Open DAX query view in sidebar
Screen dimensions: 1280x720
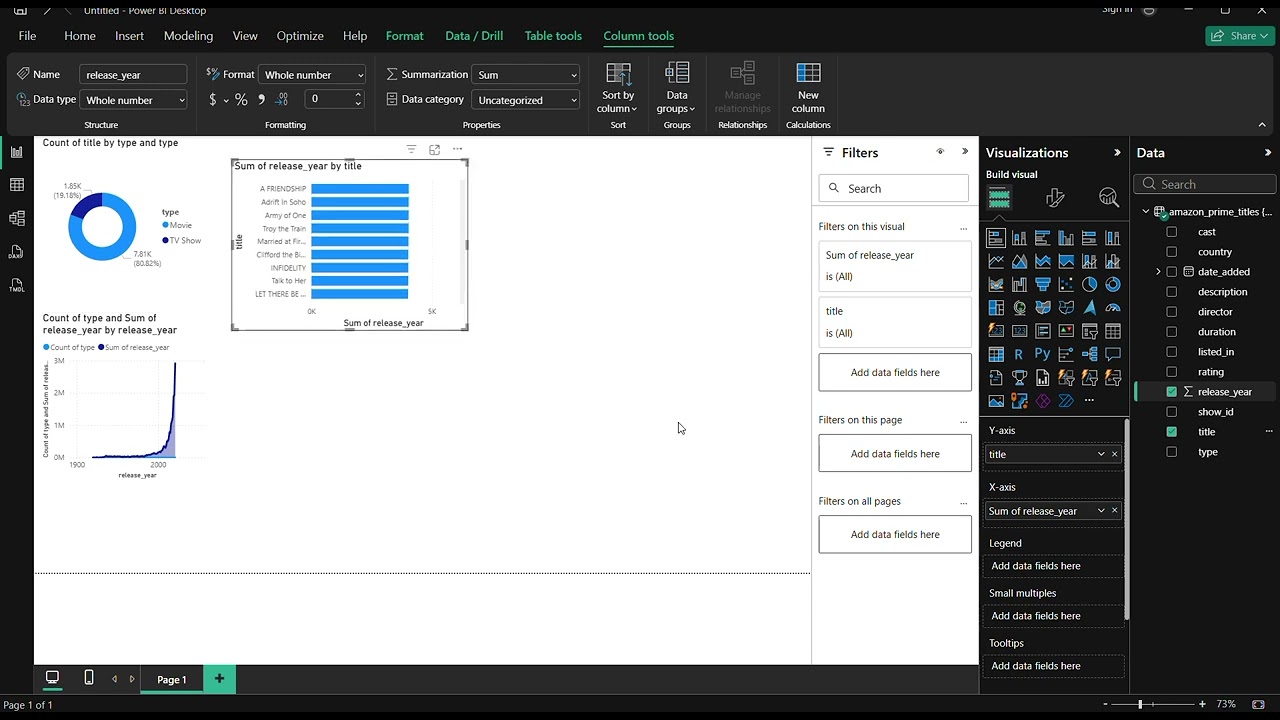[16, 252]
